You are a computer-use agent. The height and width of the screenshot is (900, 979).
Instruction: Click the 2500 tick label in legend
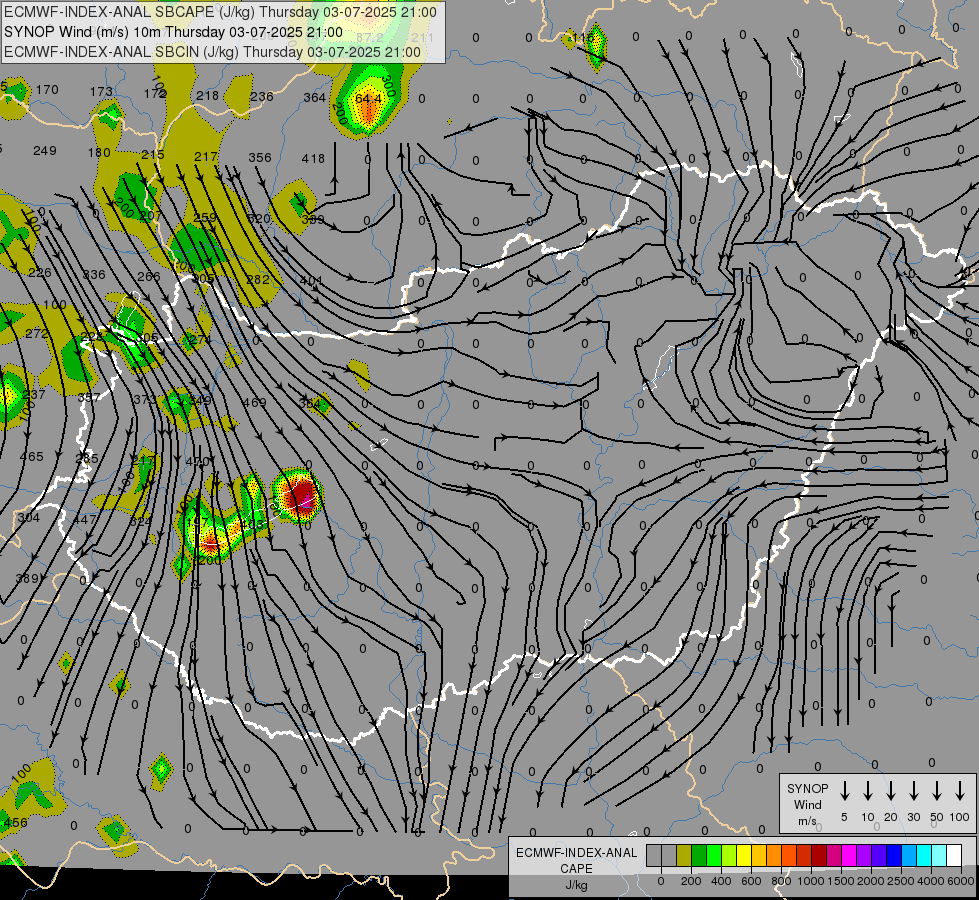(901, 881)
